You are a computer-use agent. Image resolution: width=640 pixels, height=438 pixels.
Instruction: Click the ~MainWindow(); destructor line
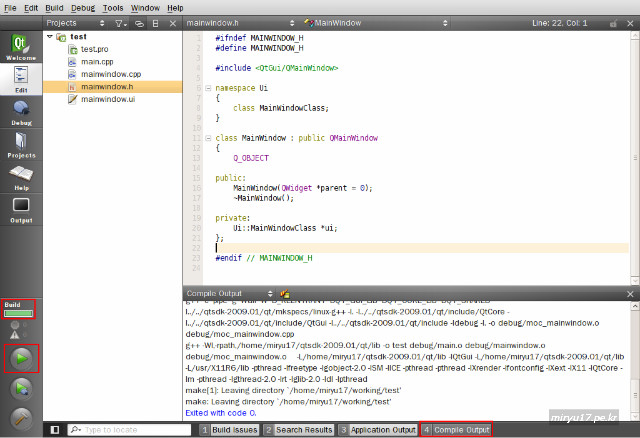[263, 198]
